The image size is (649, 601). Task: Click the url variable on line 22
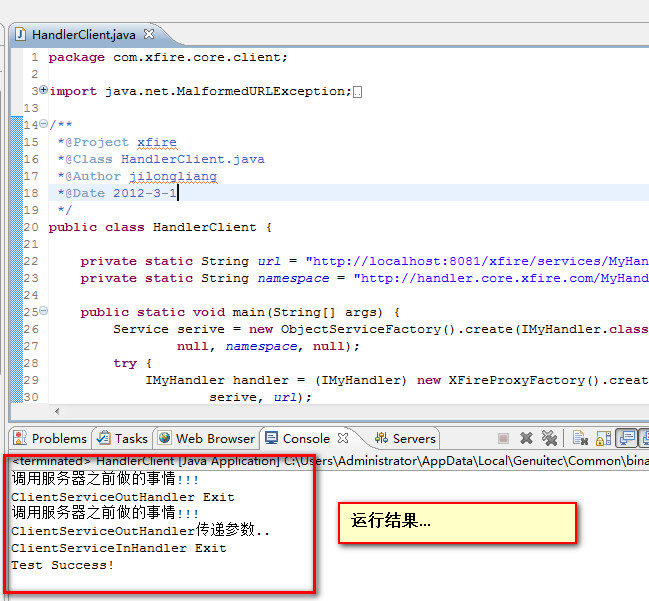pyautogui.click(x=269, y=261)
